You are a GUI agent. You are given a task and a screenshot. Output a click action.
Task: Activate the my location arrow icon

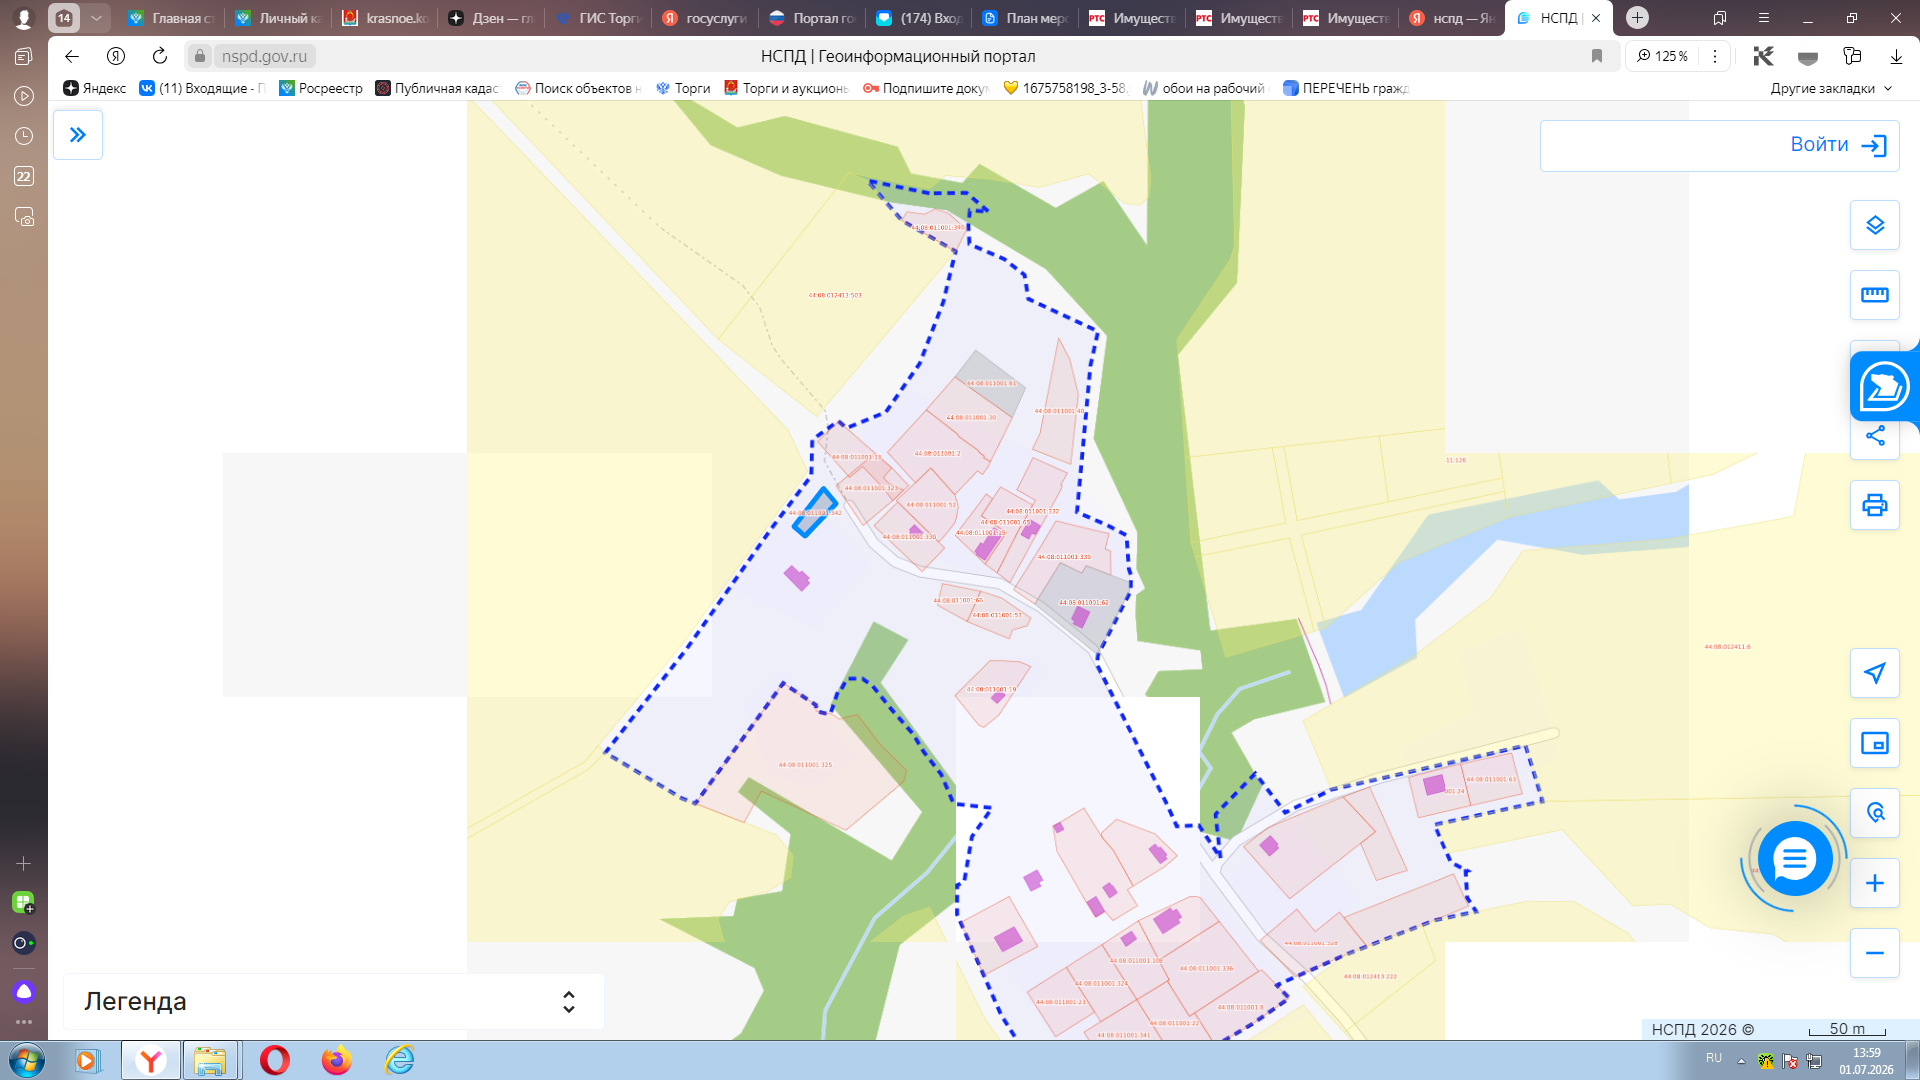(1874, 673)
